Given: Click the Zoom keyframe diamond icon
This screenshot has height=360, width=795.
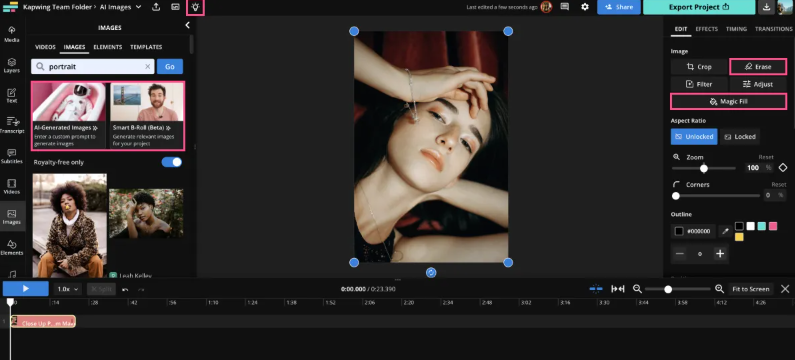Looking at the screenshot, I should pyautogui.click(x=783, y=167).
